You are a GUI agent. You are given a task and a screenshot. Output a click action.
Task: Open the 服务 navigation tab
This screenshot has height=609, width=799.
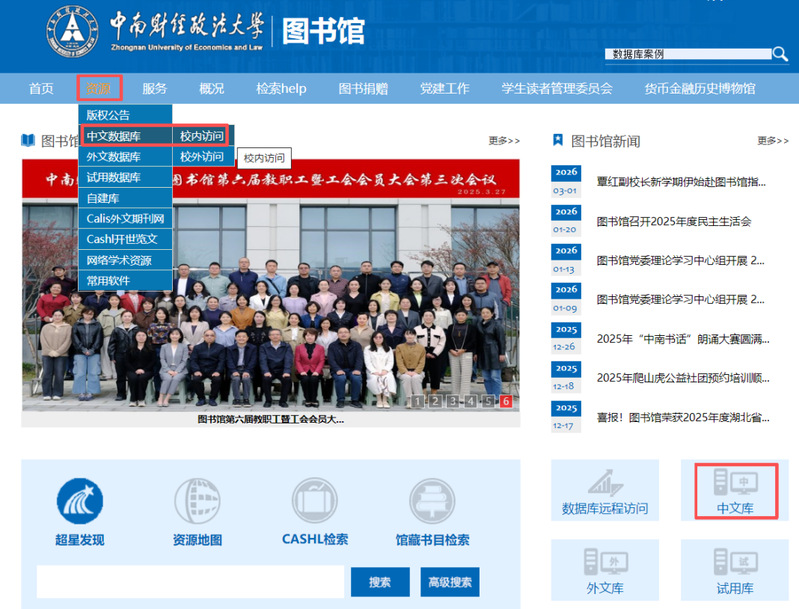155,88
